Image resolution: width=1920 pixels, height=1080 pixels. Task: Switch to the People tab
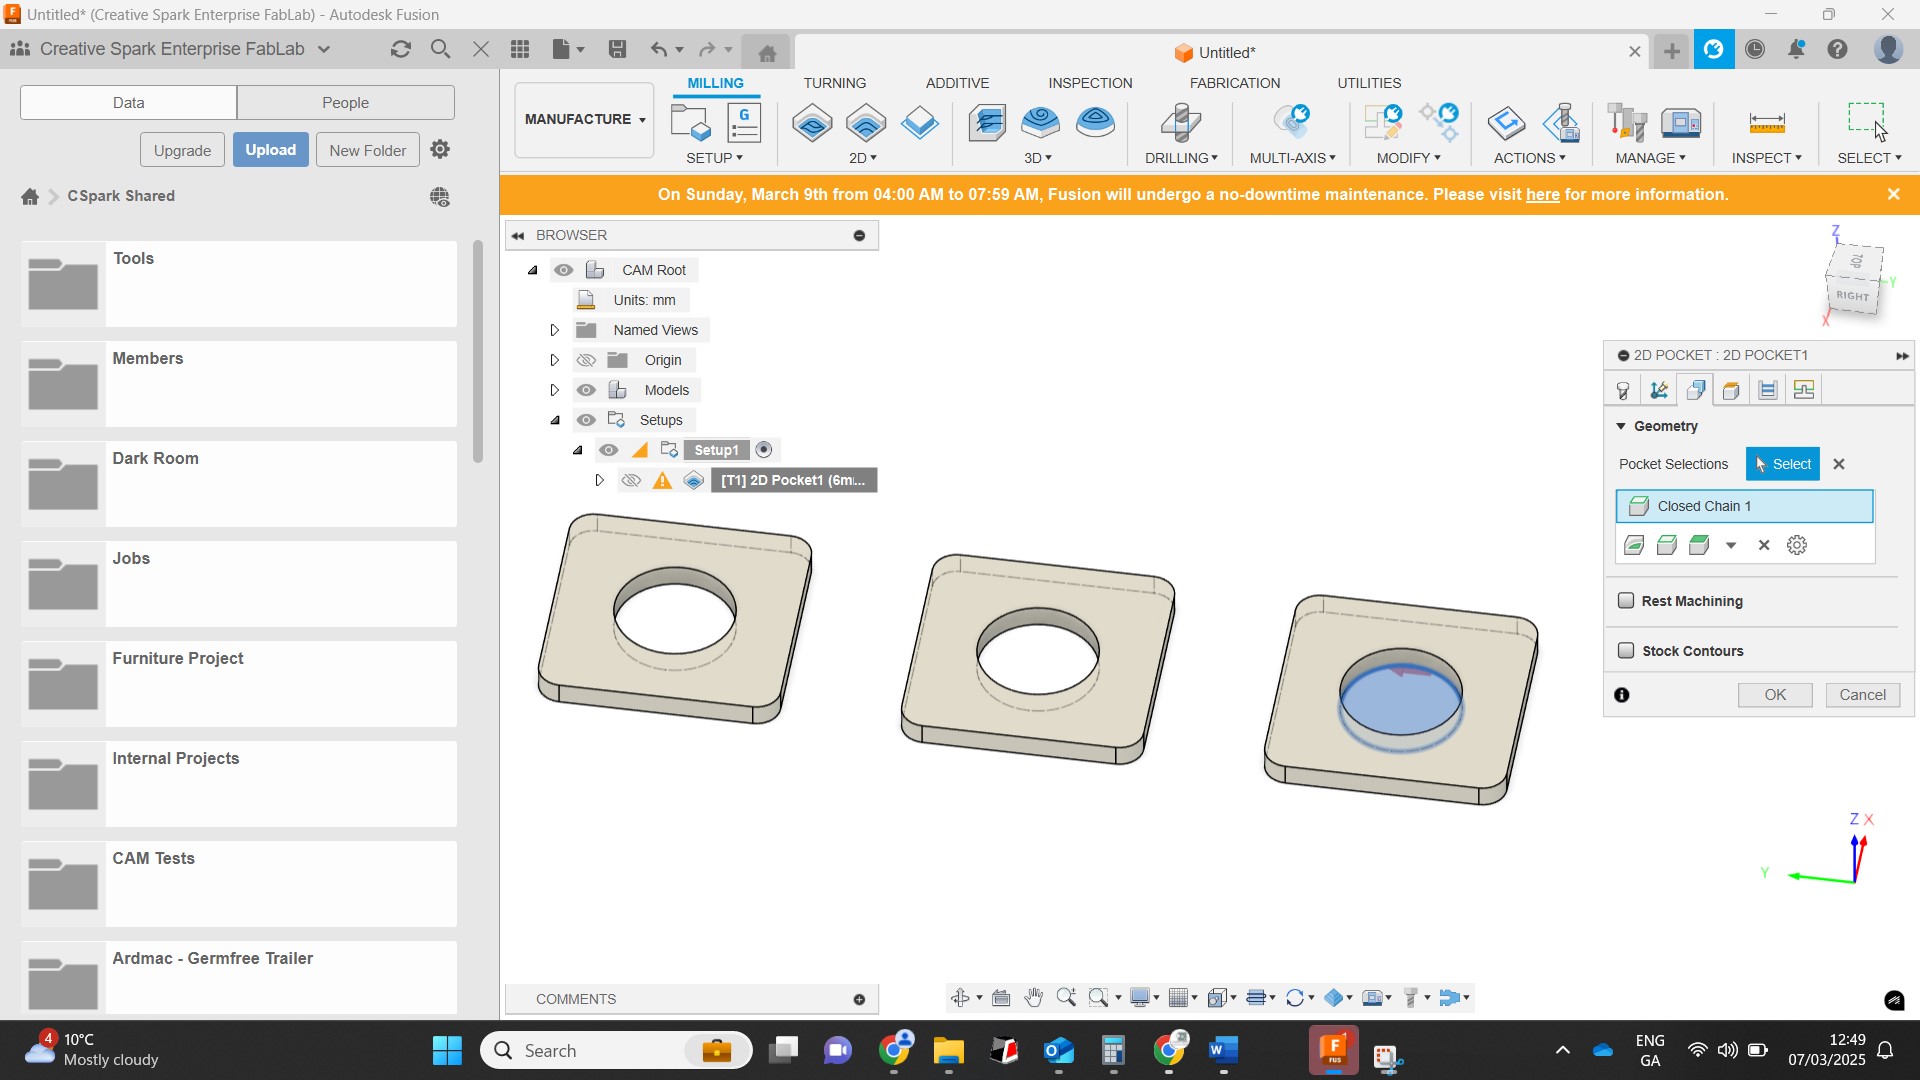point(346,102)
